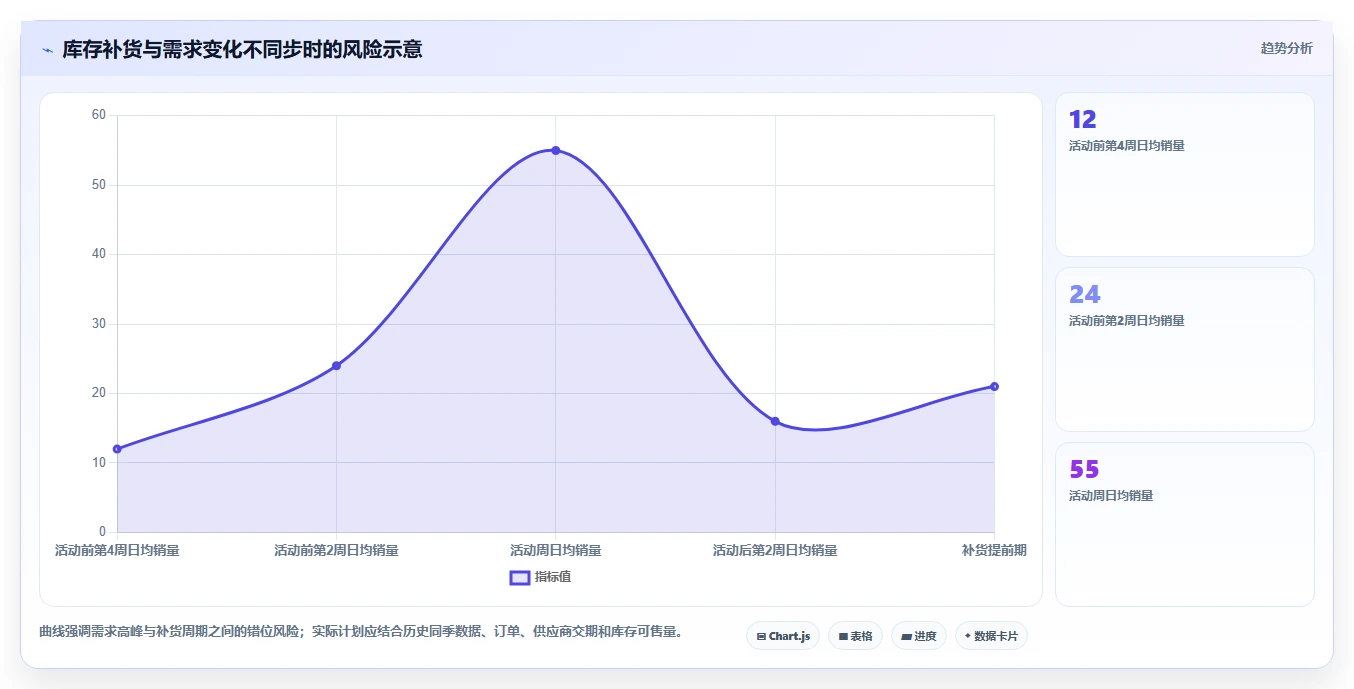1354x689 pixels.
Task: Click the y-axis value 30
Action: pos(98,324)
